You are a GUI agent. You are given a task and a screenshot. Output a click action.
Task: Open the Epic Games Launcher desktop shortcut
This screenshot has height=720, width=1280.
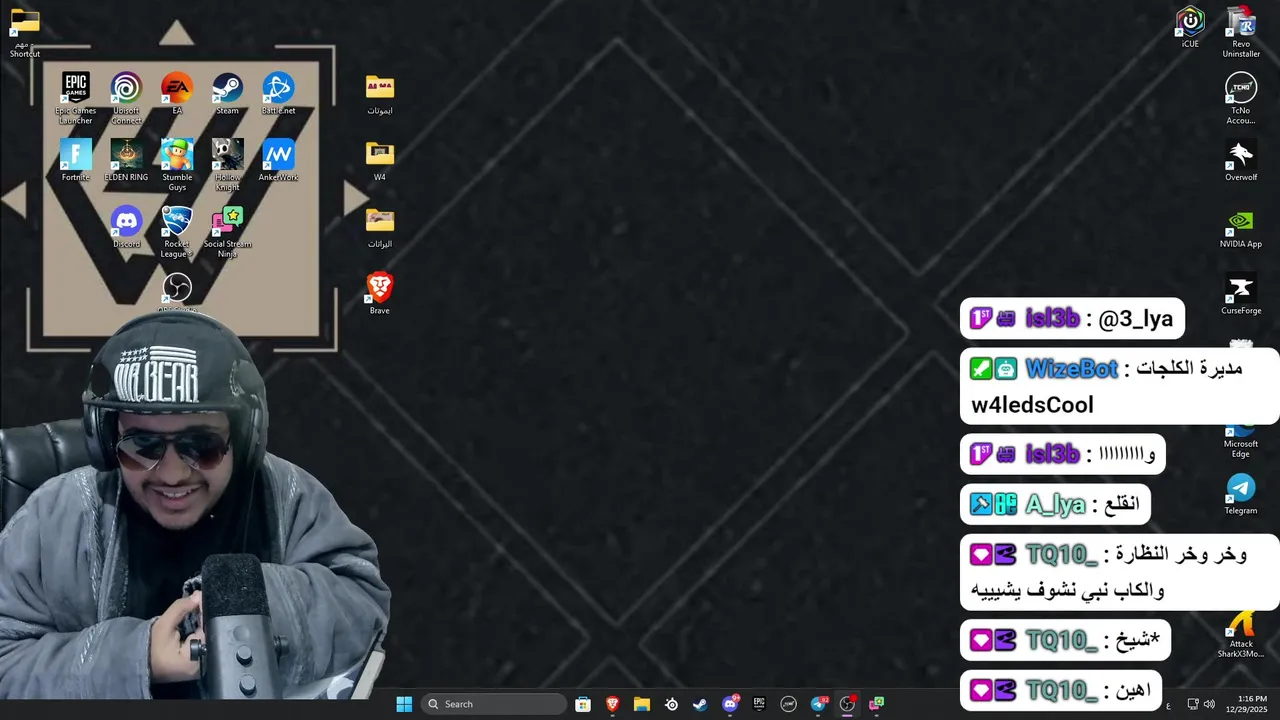pos(76,98)
